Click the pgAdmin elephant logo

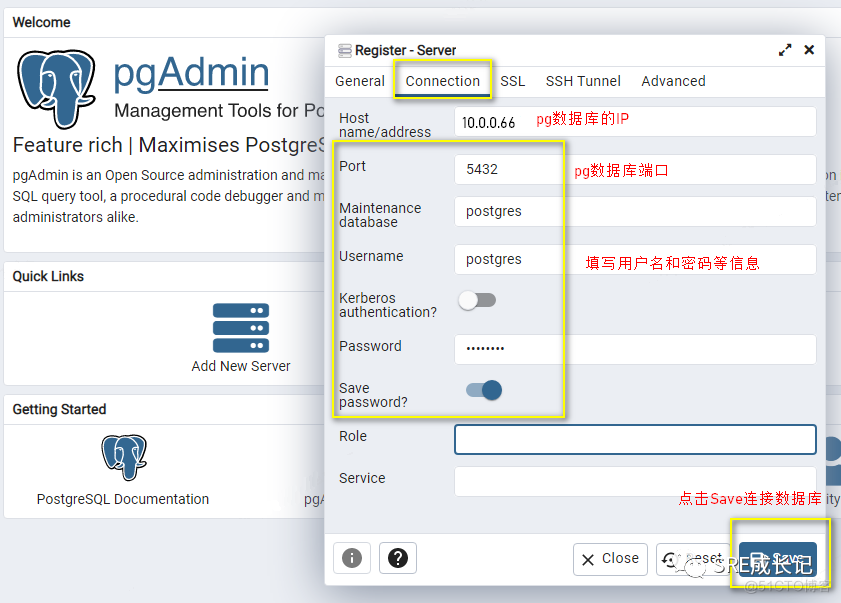coord(56,89)
